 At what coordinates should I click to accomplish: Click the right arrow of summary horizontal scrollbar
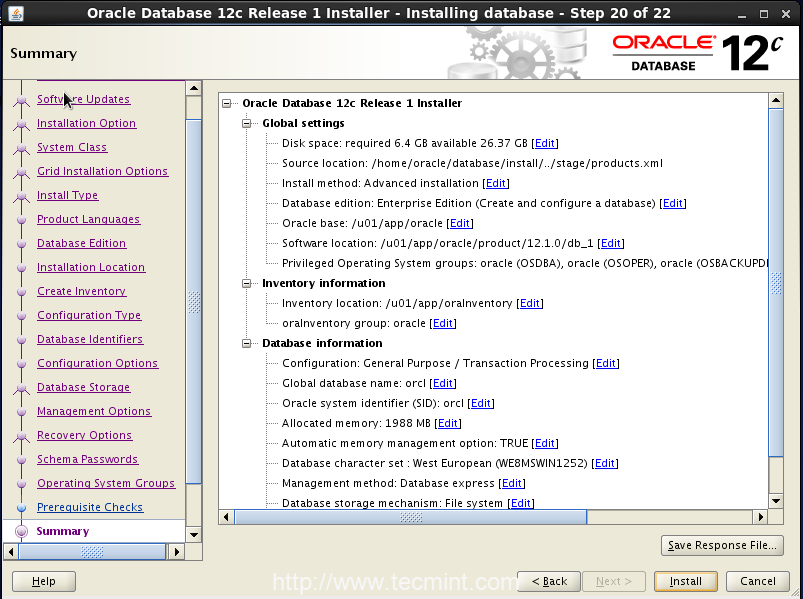[762, 517]
